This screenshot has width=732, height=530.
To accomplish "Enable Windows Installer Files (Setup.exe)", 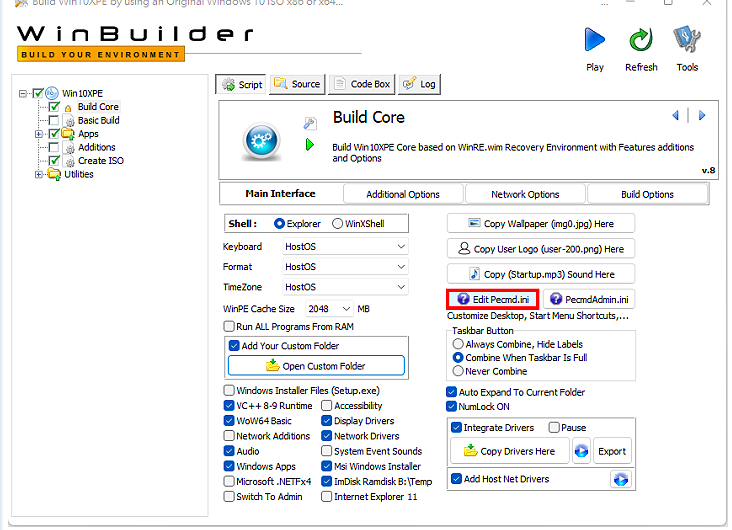I will click(x=229, y=390).
